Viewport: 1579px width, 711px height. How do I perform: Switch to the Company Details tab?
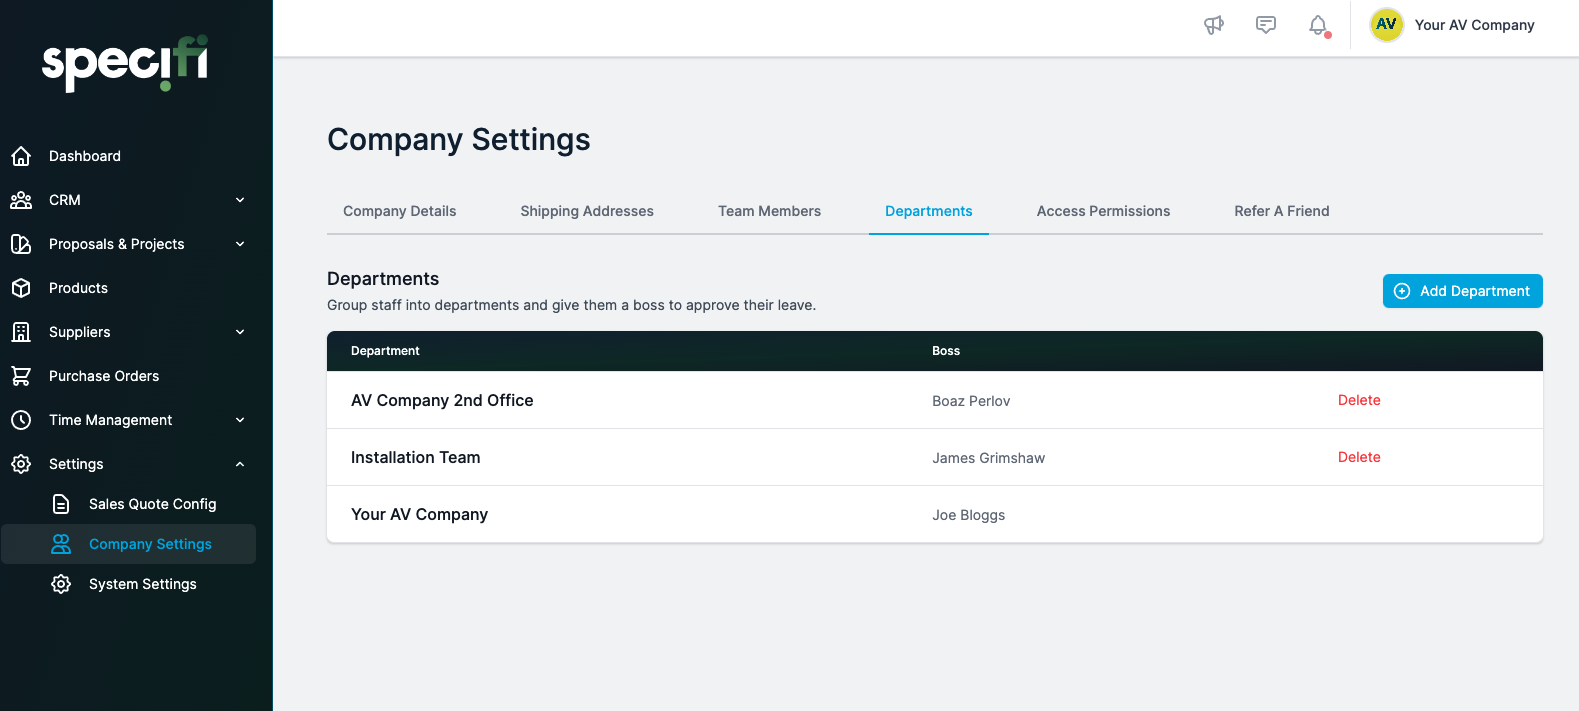(x=399, y=211)
